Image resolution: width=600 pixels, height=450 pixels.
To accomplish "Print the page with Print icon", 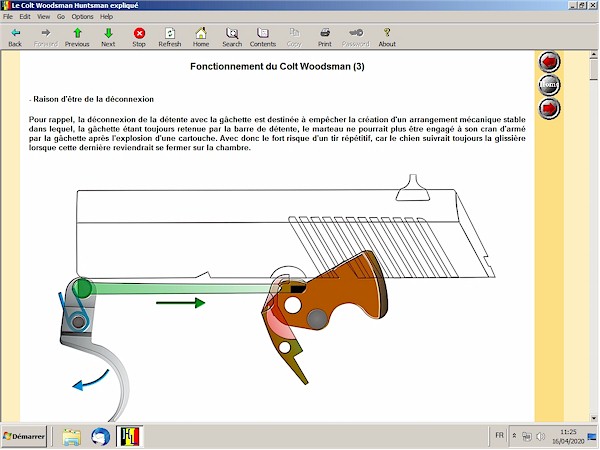I will point(325,37).
